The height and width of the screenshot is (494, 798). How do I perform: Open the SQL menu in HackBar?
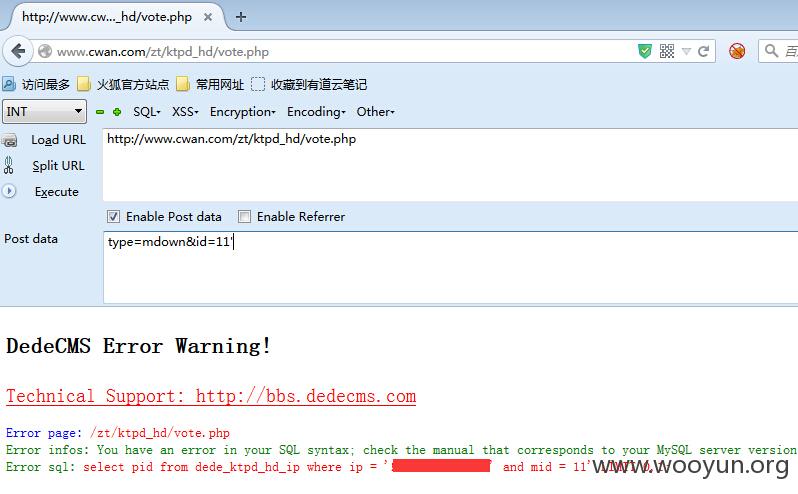click(x=147, y=112)
